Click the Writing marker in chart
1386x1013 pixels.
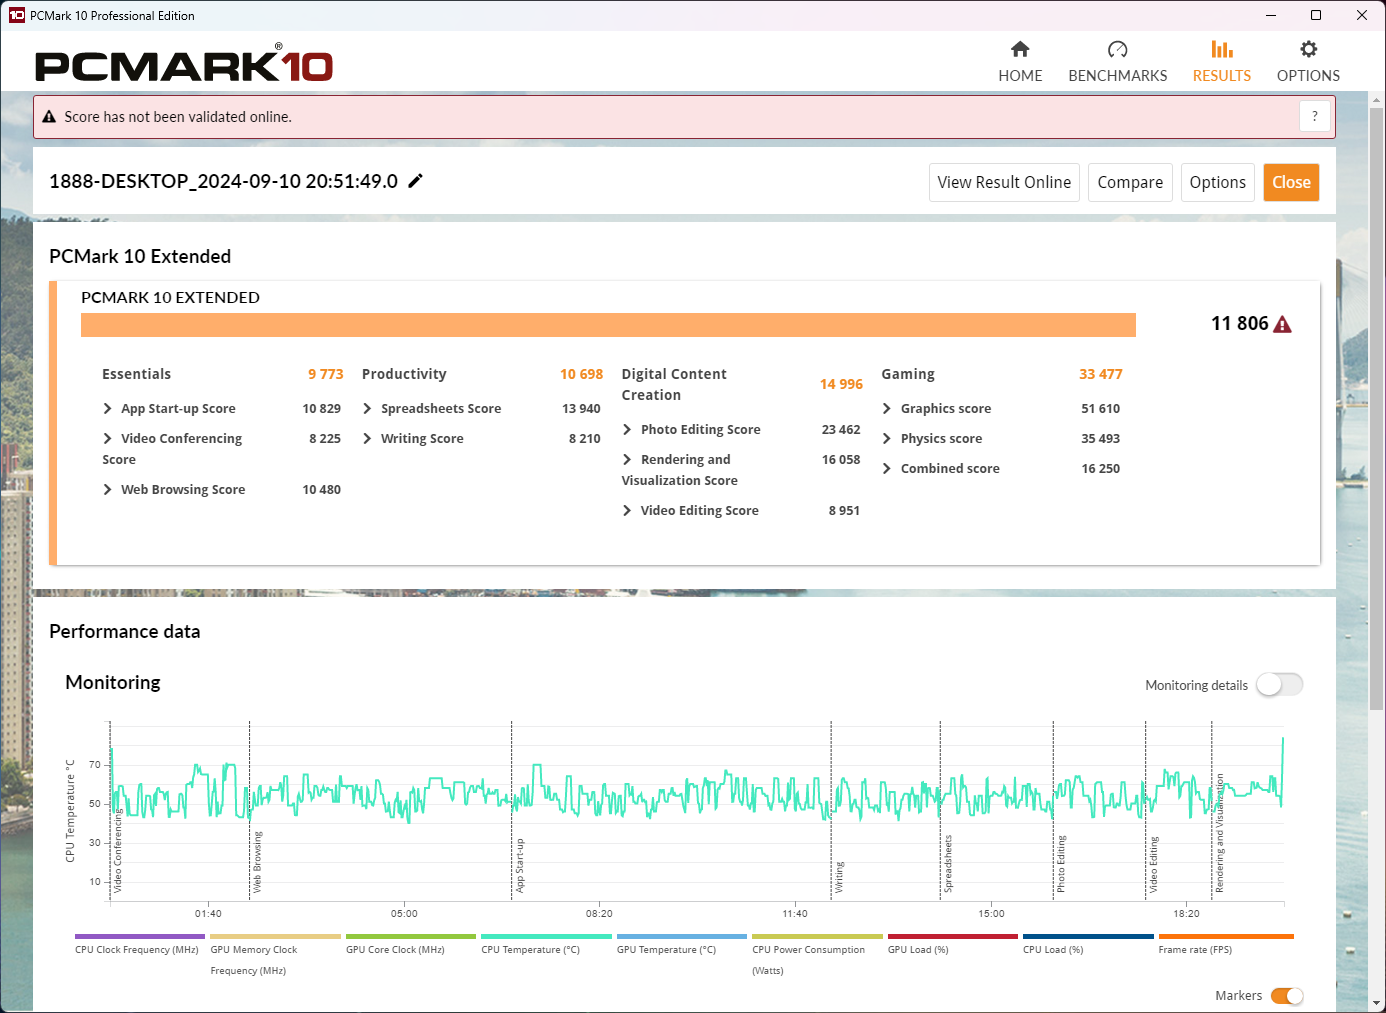(839, 877)
